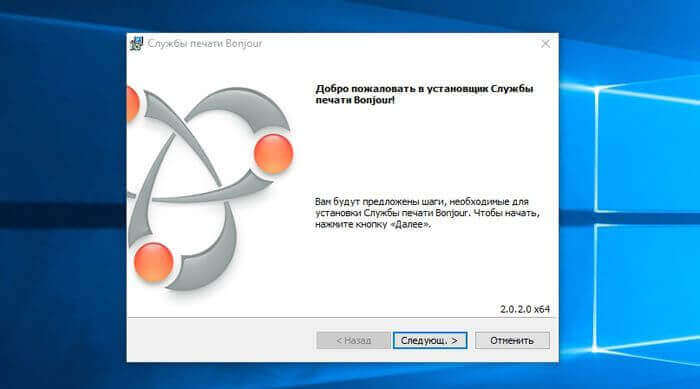Click the Отменить button
Screen dimensions: 700x389
512,340
